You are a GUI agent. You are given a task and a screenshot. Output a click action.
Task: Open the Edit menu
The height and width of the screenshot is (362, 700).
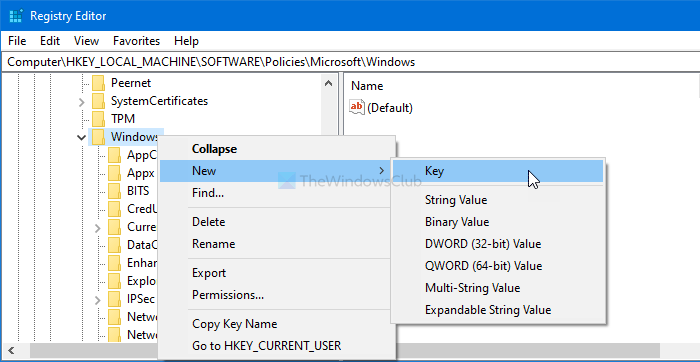coord(50,41)
